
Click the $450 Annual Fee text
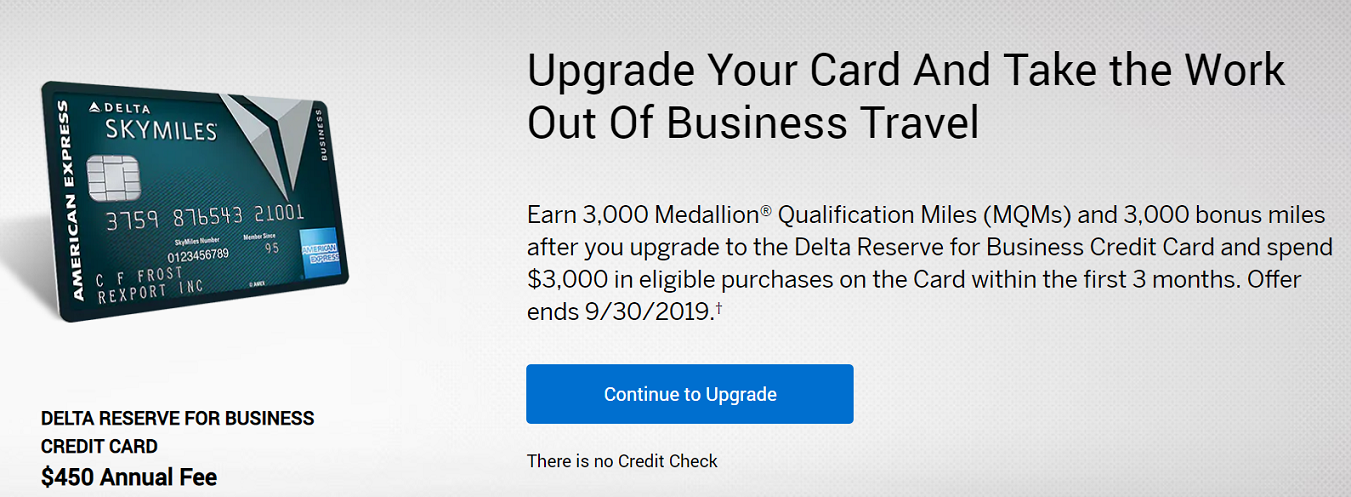(x=129, y=478)
